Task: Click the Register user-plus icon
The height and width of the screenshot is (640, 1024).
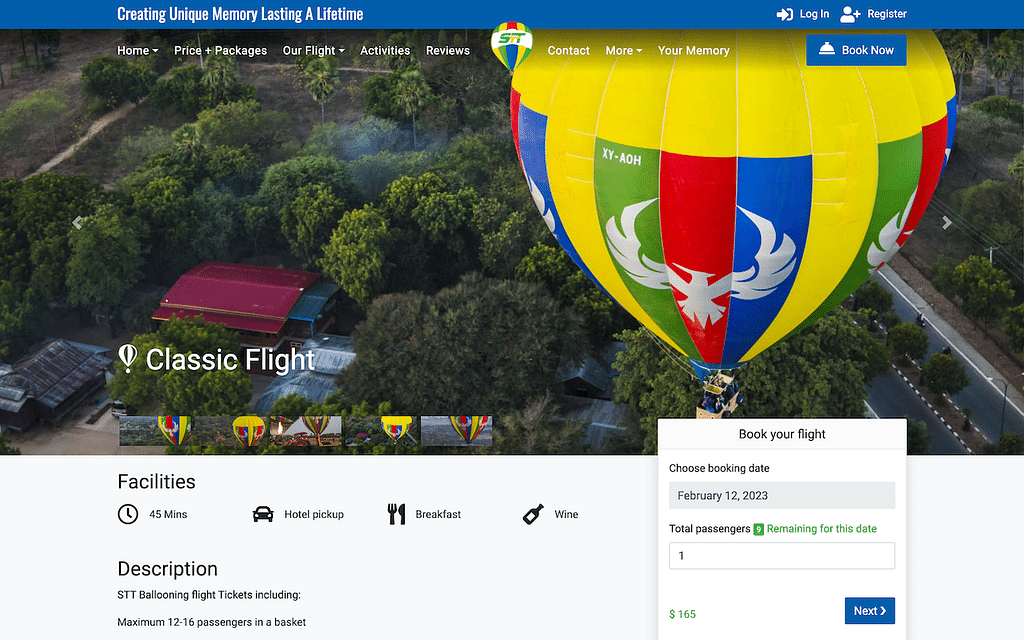Action: point(850,14)
